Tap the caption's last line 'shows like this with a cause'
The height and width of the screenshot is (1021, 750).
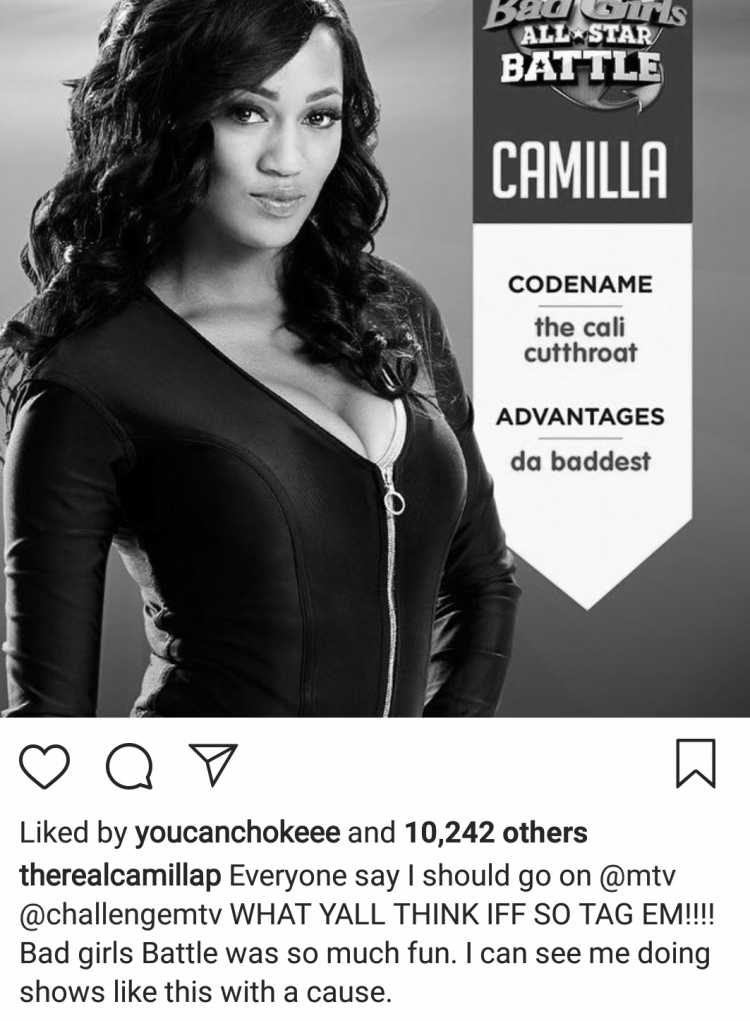tap(206, 992)
